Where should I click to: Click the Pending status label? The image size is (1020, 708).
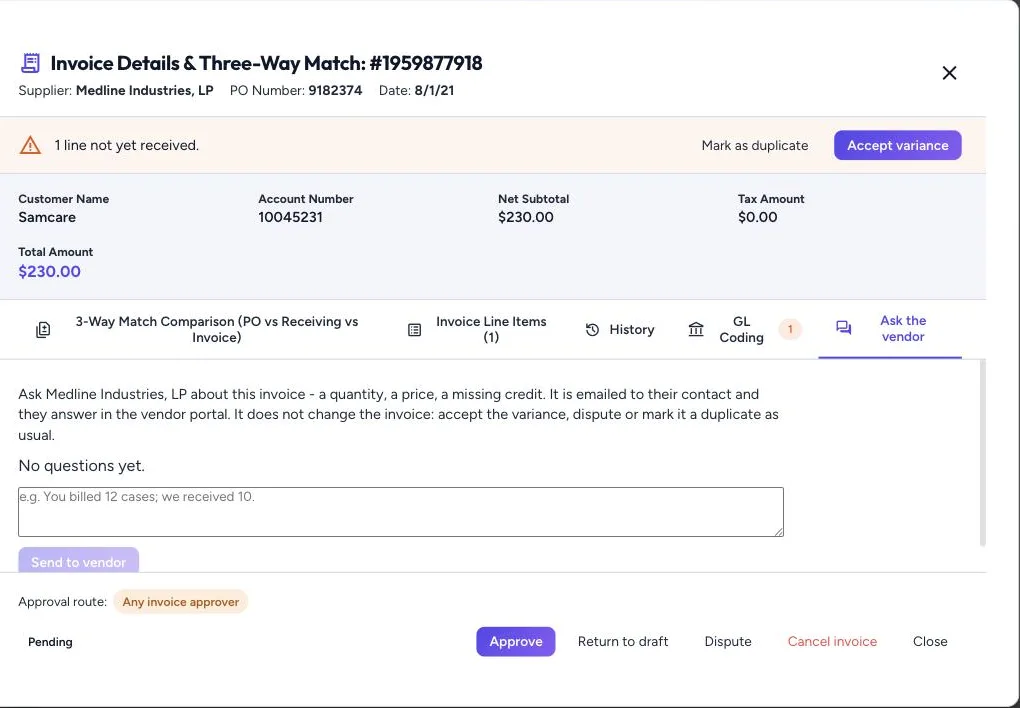click(50, 642)
